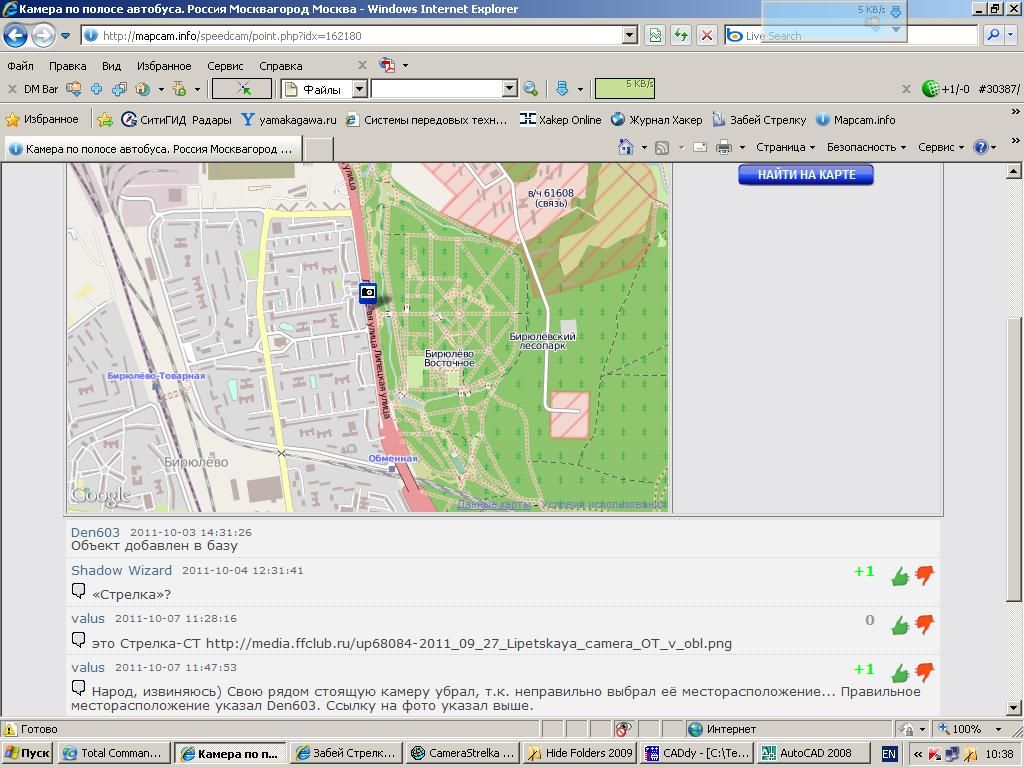The height and width of the screenshot is (768, 1024).
Task: Expand the address bar URL dropdown
Action: tap(630, 36)
